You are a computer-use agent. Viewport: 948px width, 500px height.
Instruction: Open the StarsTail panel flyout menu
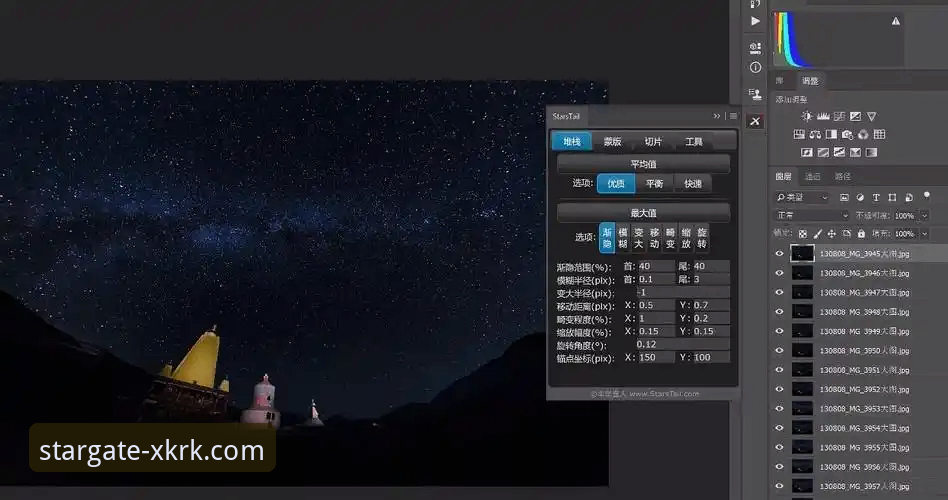coord(733,116)
